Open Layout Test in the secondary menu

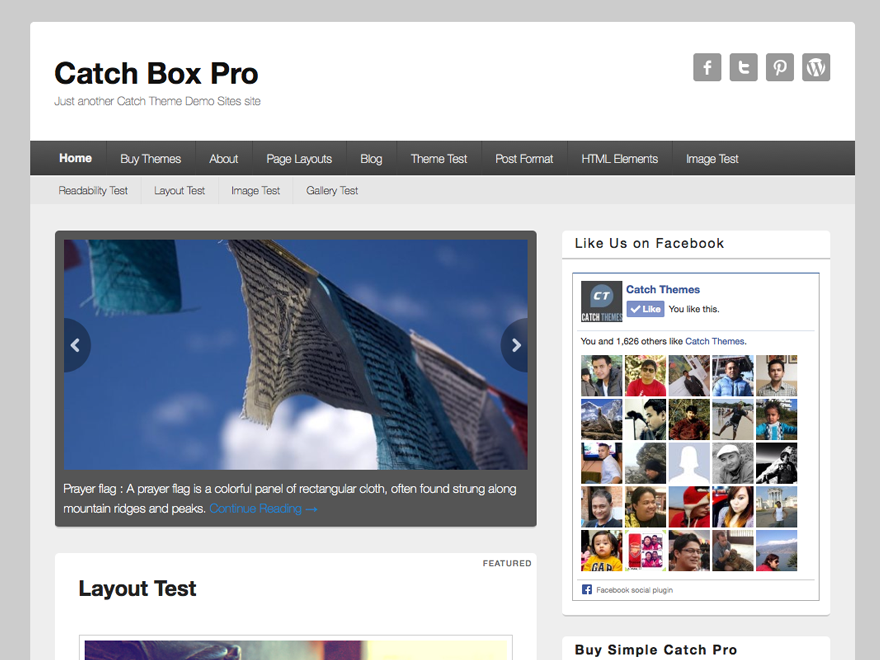(x=180, y=190)
